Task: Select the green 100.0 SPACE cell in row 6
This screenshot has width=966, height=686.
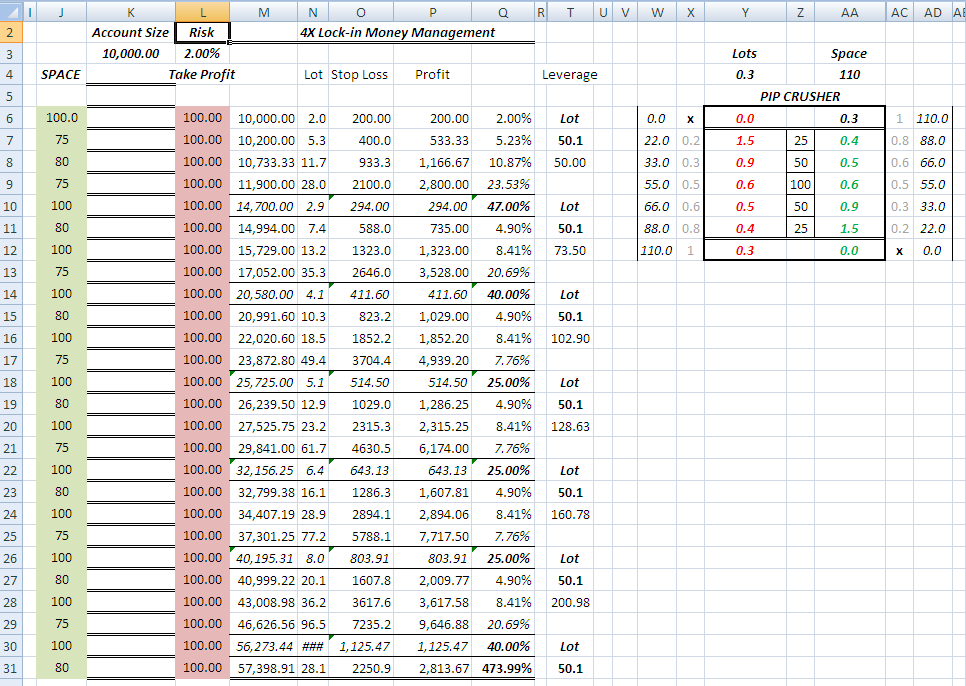Action: (x=61, y=119)
